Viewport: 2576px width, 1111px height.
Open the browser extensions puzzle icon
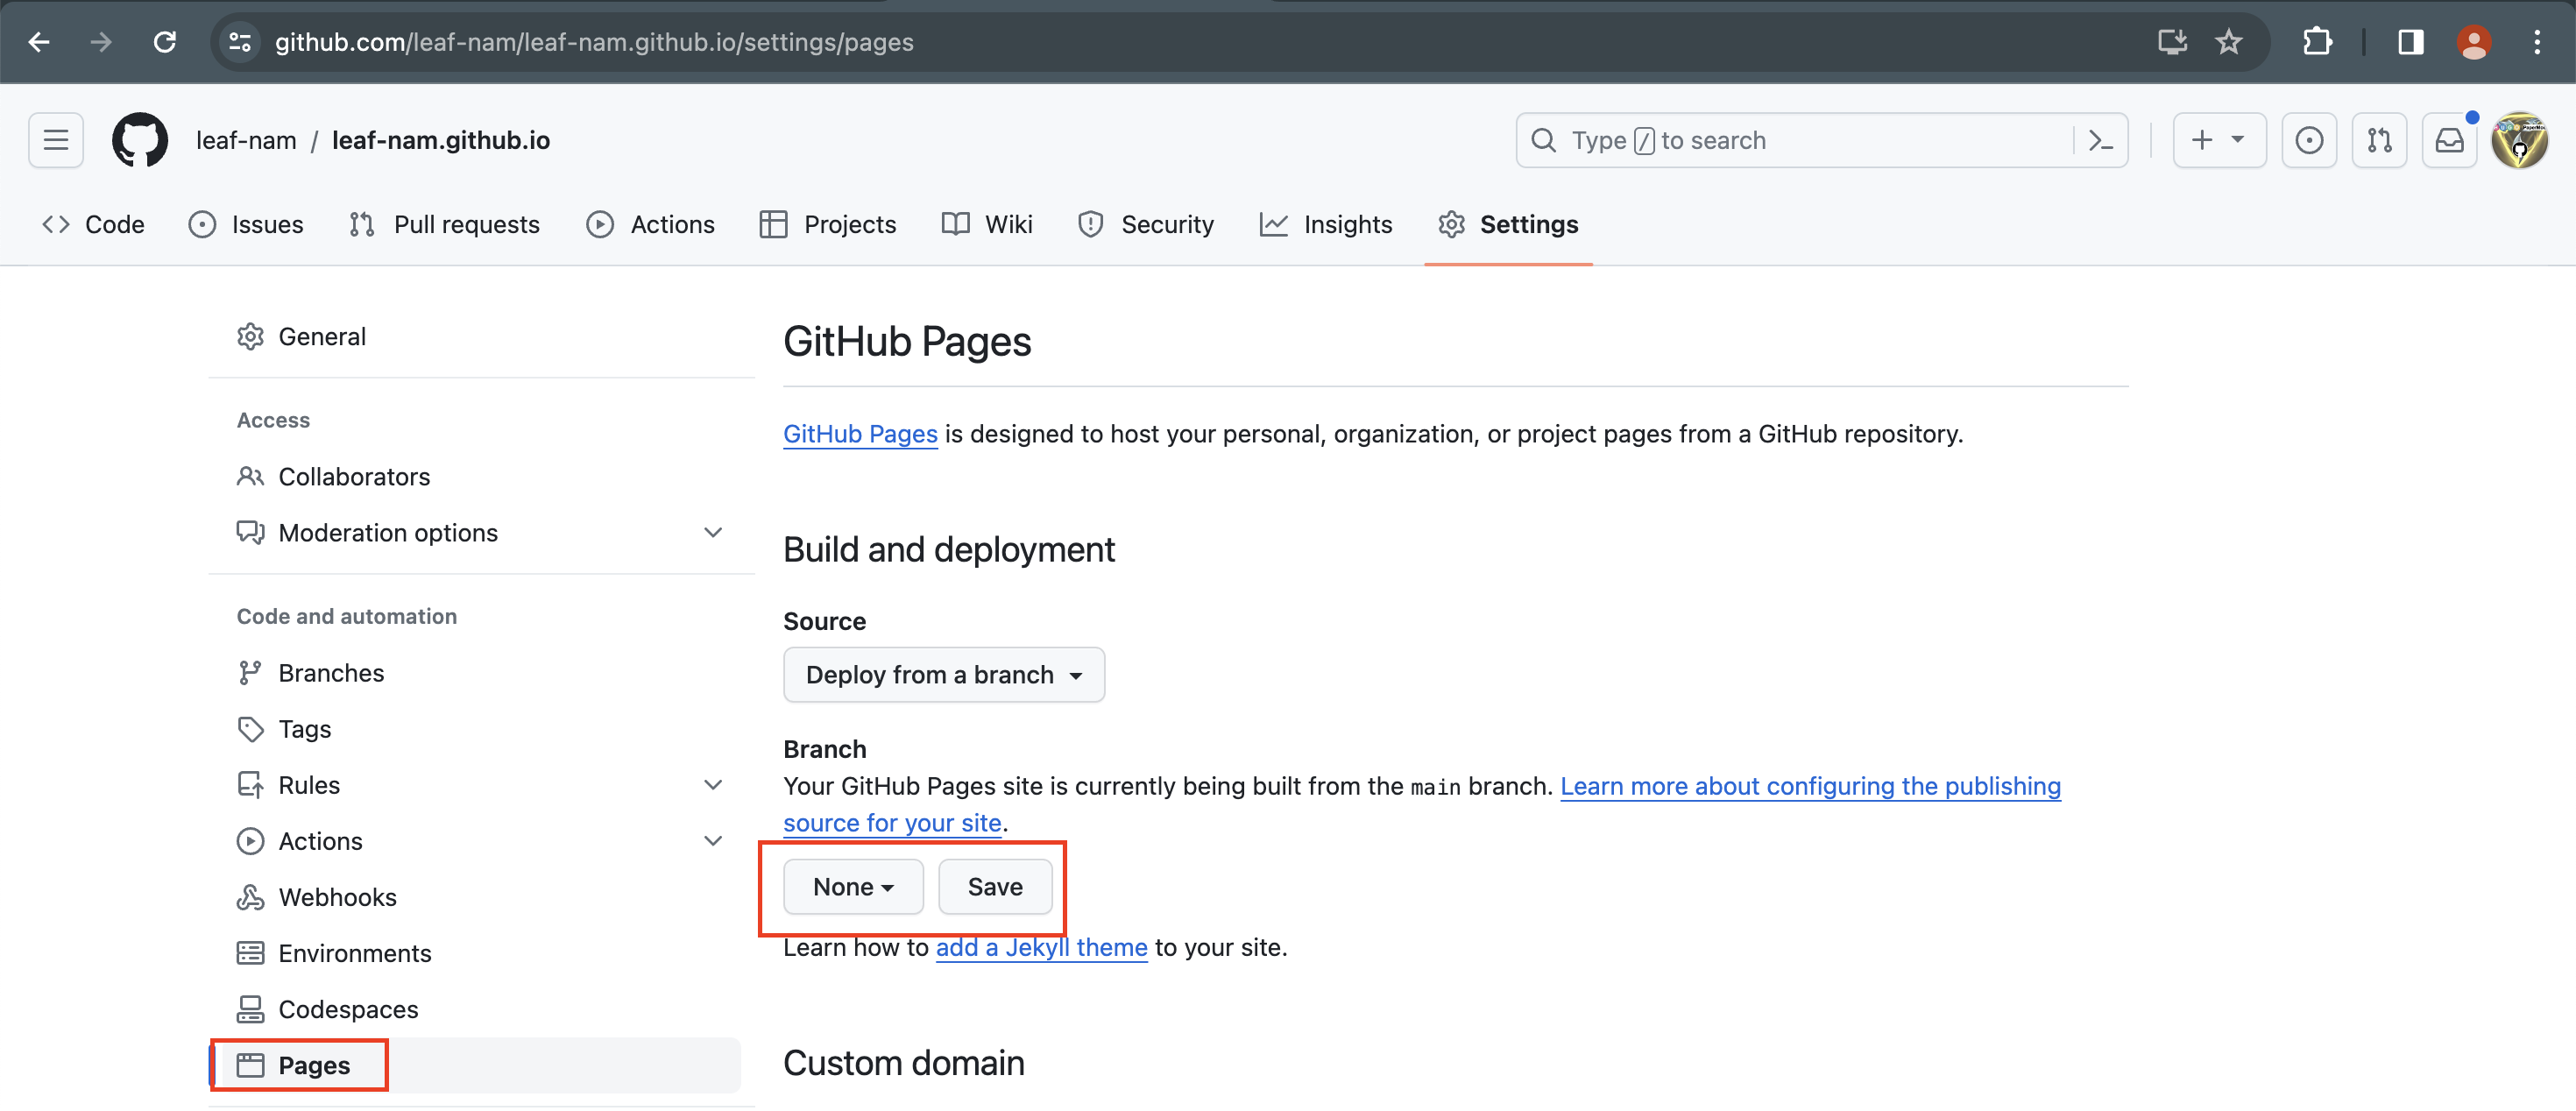tap(2317, 42)
